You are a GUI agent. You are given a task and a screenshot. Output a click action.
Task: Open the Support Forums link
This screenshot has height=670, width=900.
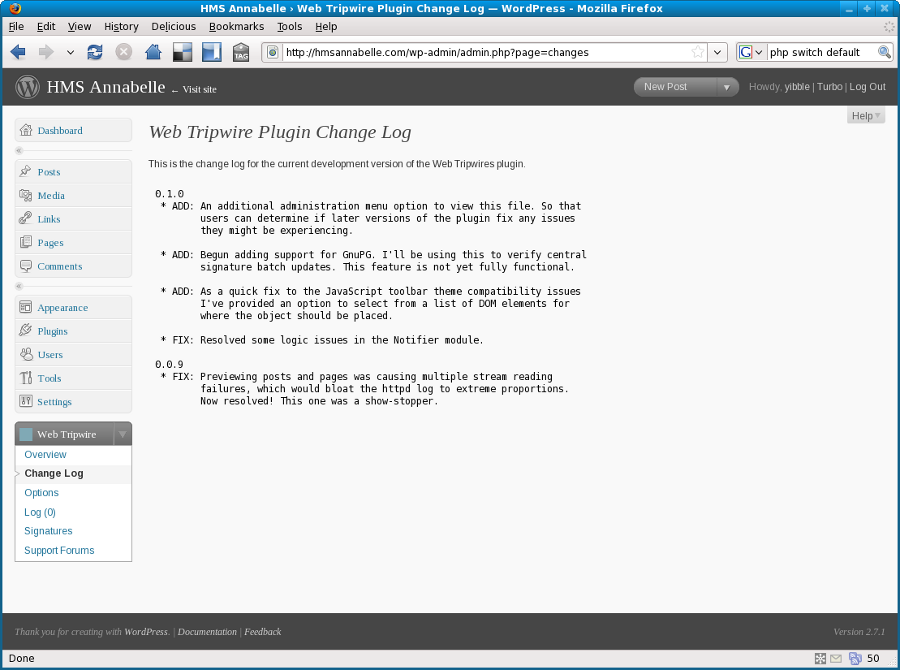click(x=59, y=550)
